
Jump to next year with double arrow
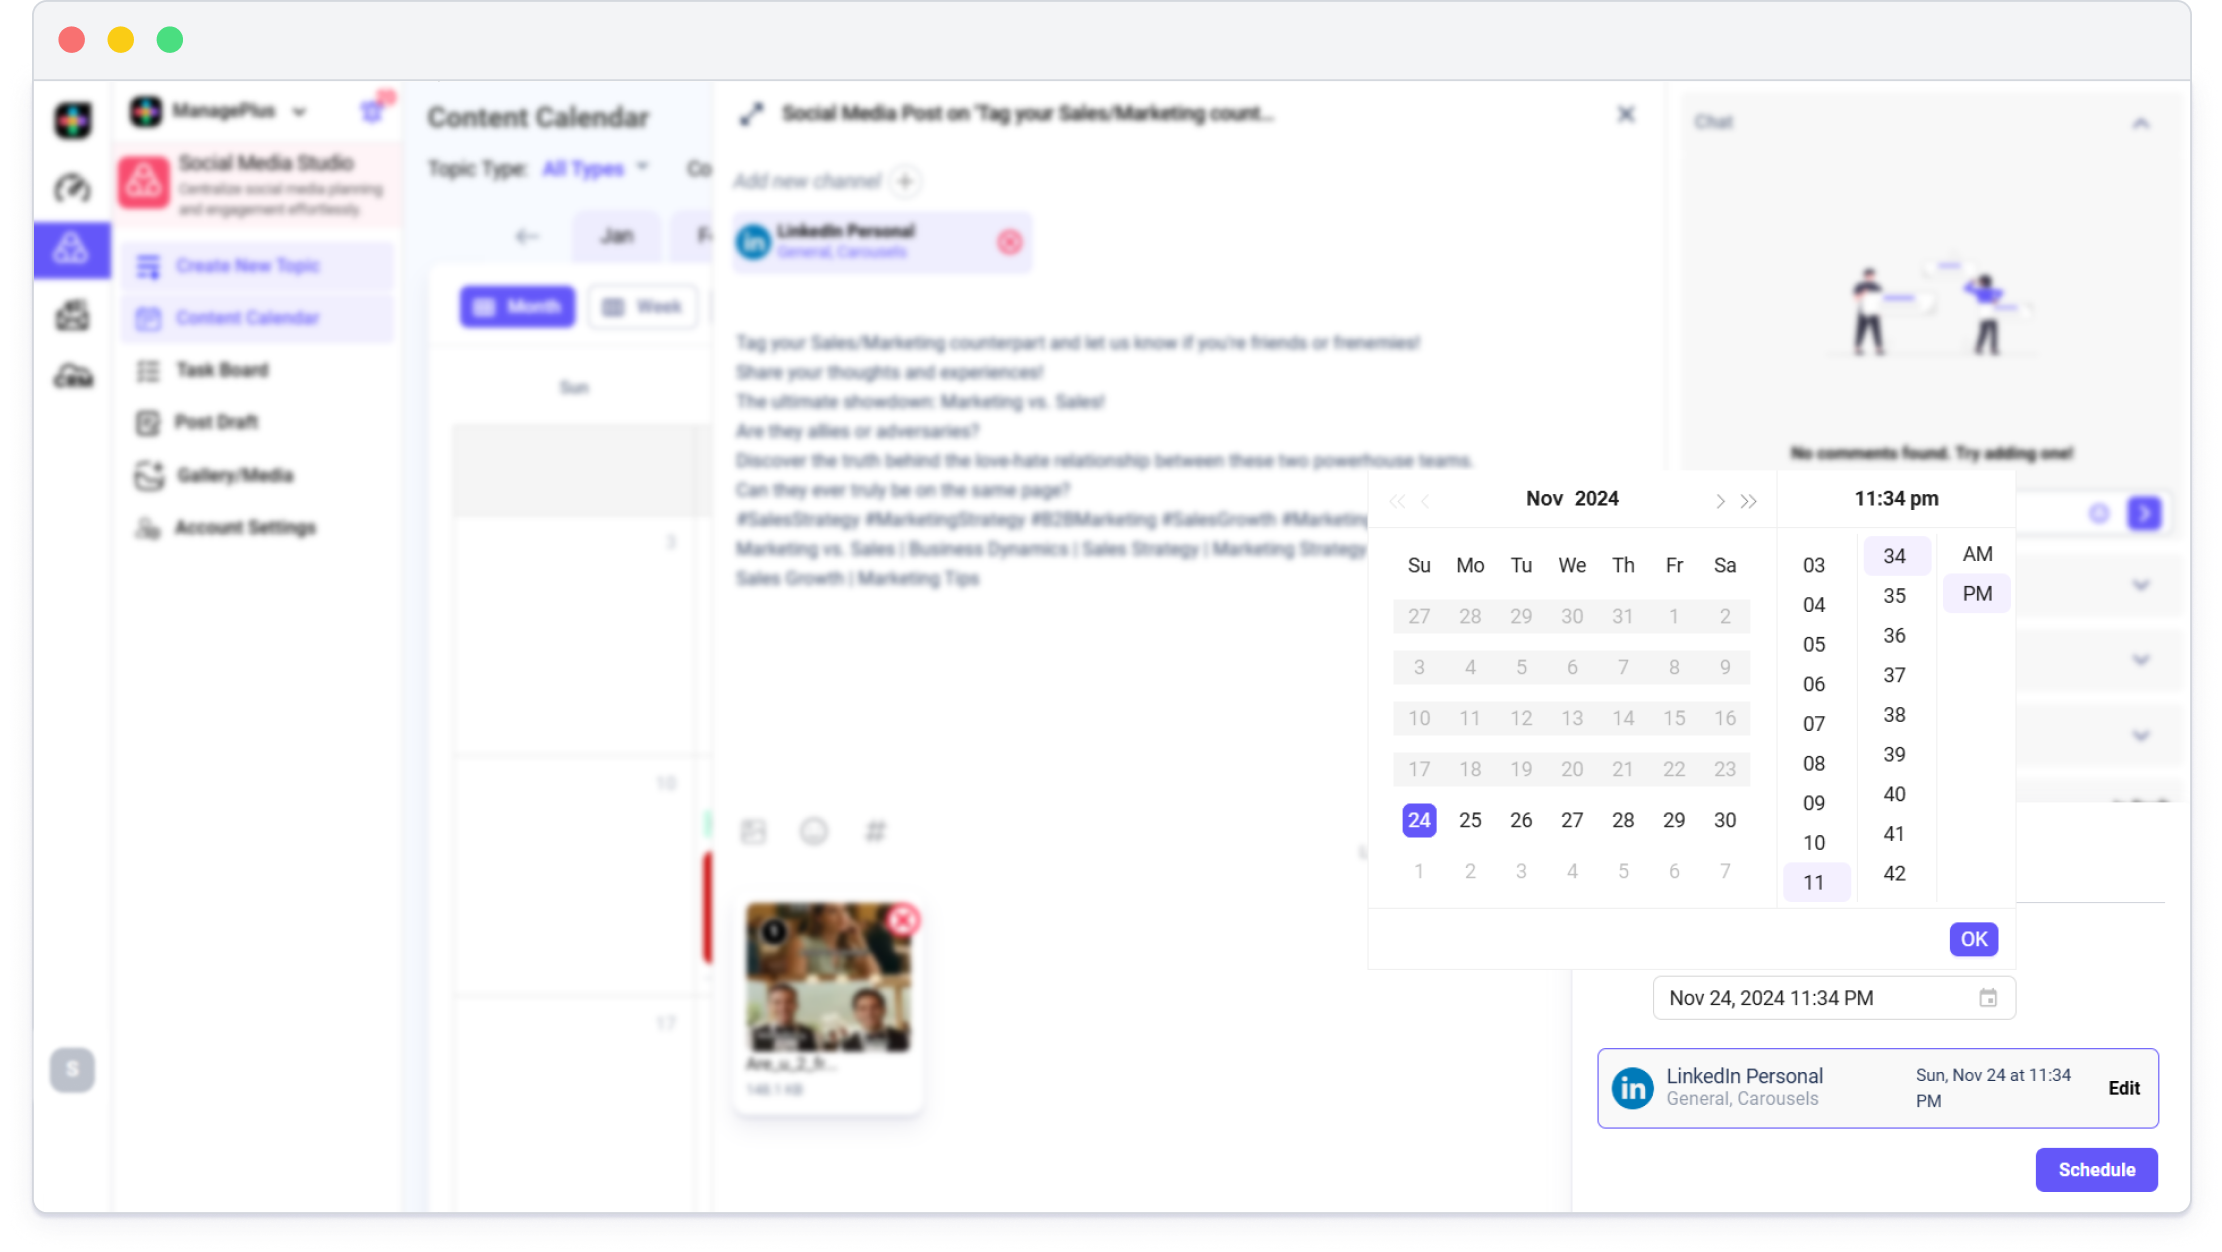pos(1748,501)
